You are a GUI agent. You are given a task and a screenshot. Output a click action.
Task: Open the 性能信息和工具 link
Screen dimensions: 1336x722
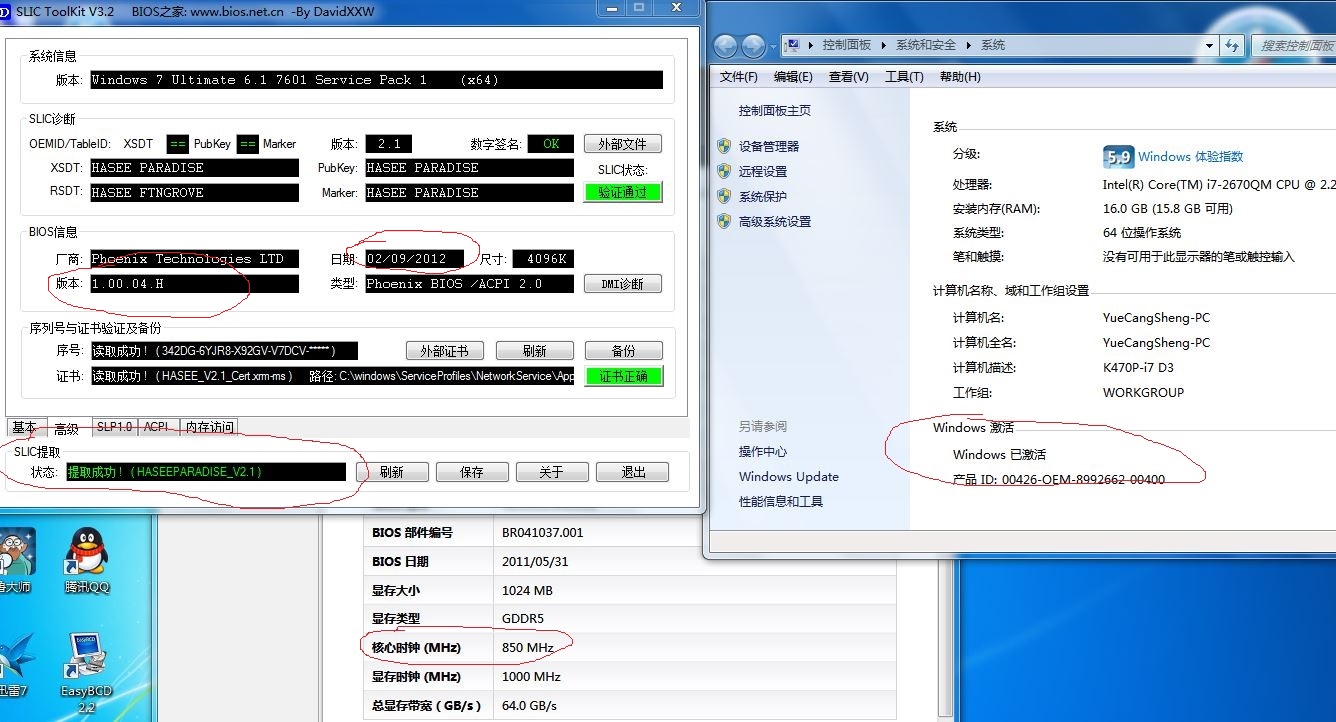pyautogui.click(x=781, y=502)
